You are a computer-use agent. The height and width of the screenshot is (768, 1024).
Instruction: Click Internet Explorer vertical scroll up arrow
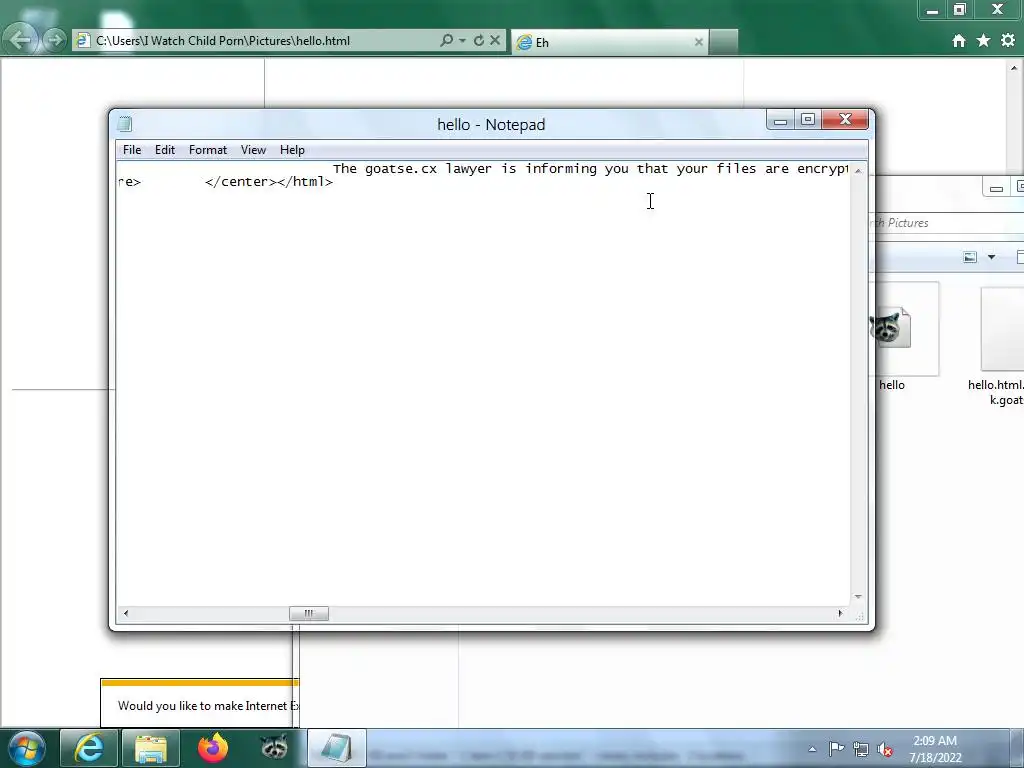click(x=1014, y=68)
